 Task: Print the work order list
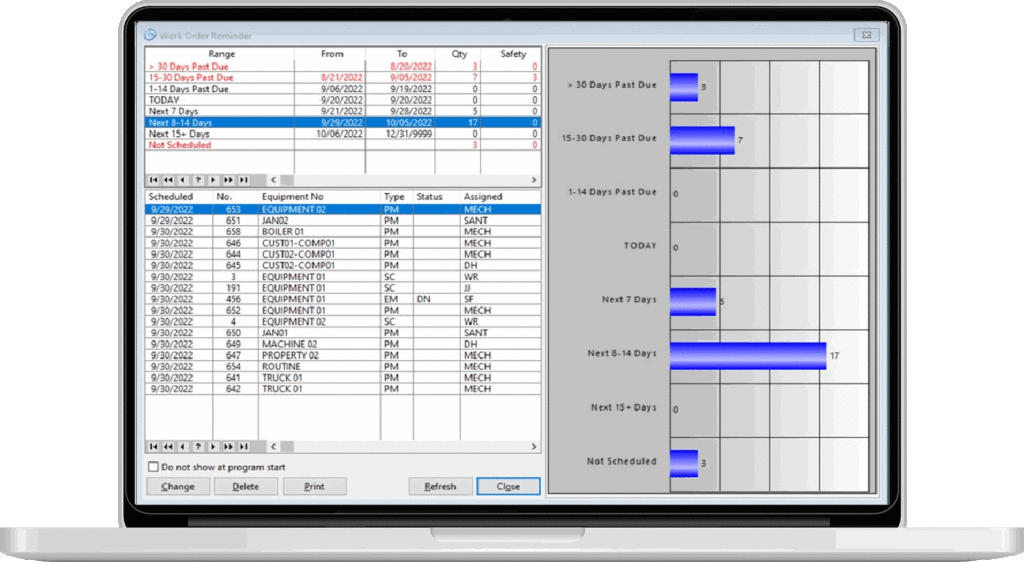pyautogui.click(x=314, y=486)
